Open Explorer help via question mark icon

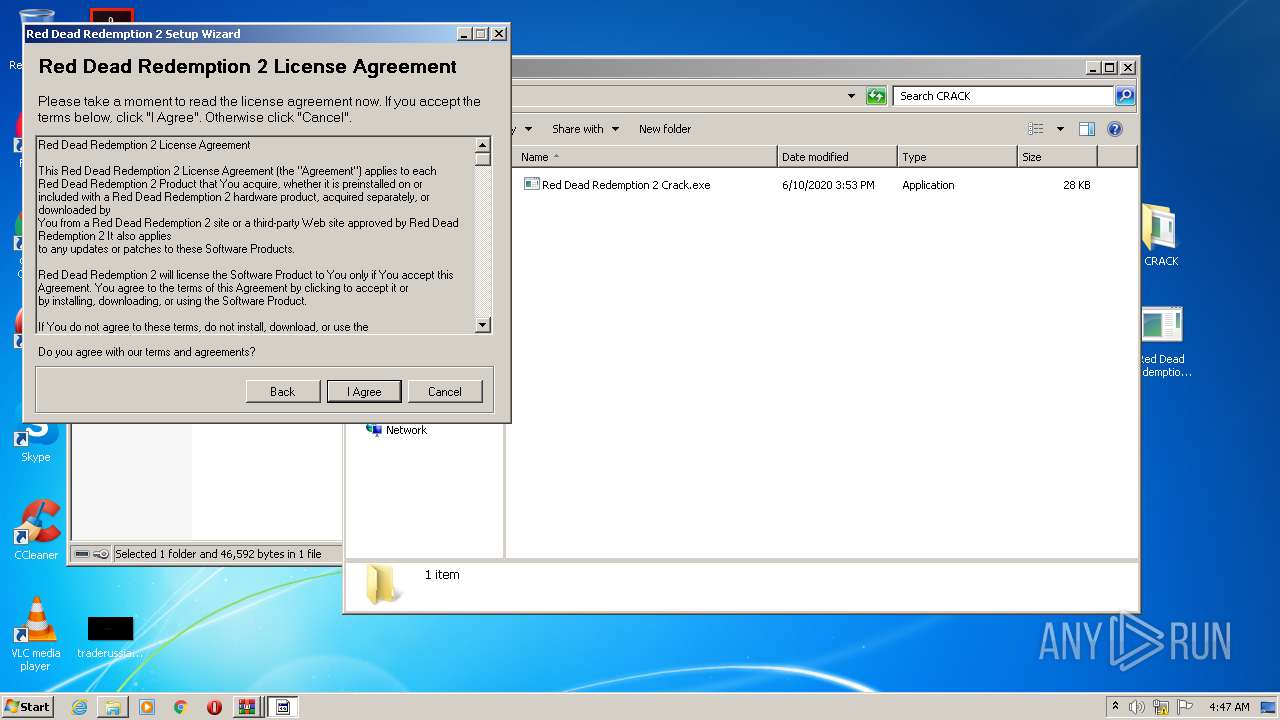tap(1115, 129)
